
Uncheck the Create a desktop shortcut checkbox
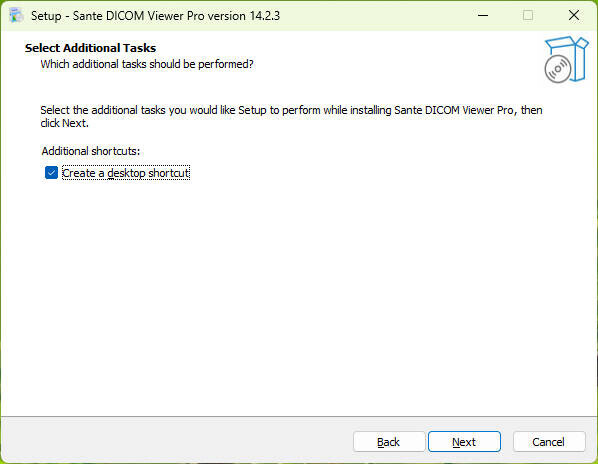coord(51,173)
